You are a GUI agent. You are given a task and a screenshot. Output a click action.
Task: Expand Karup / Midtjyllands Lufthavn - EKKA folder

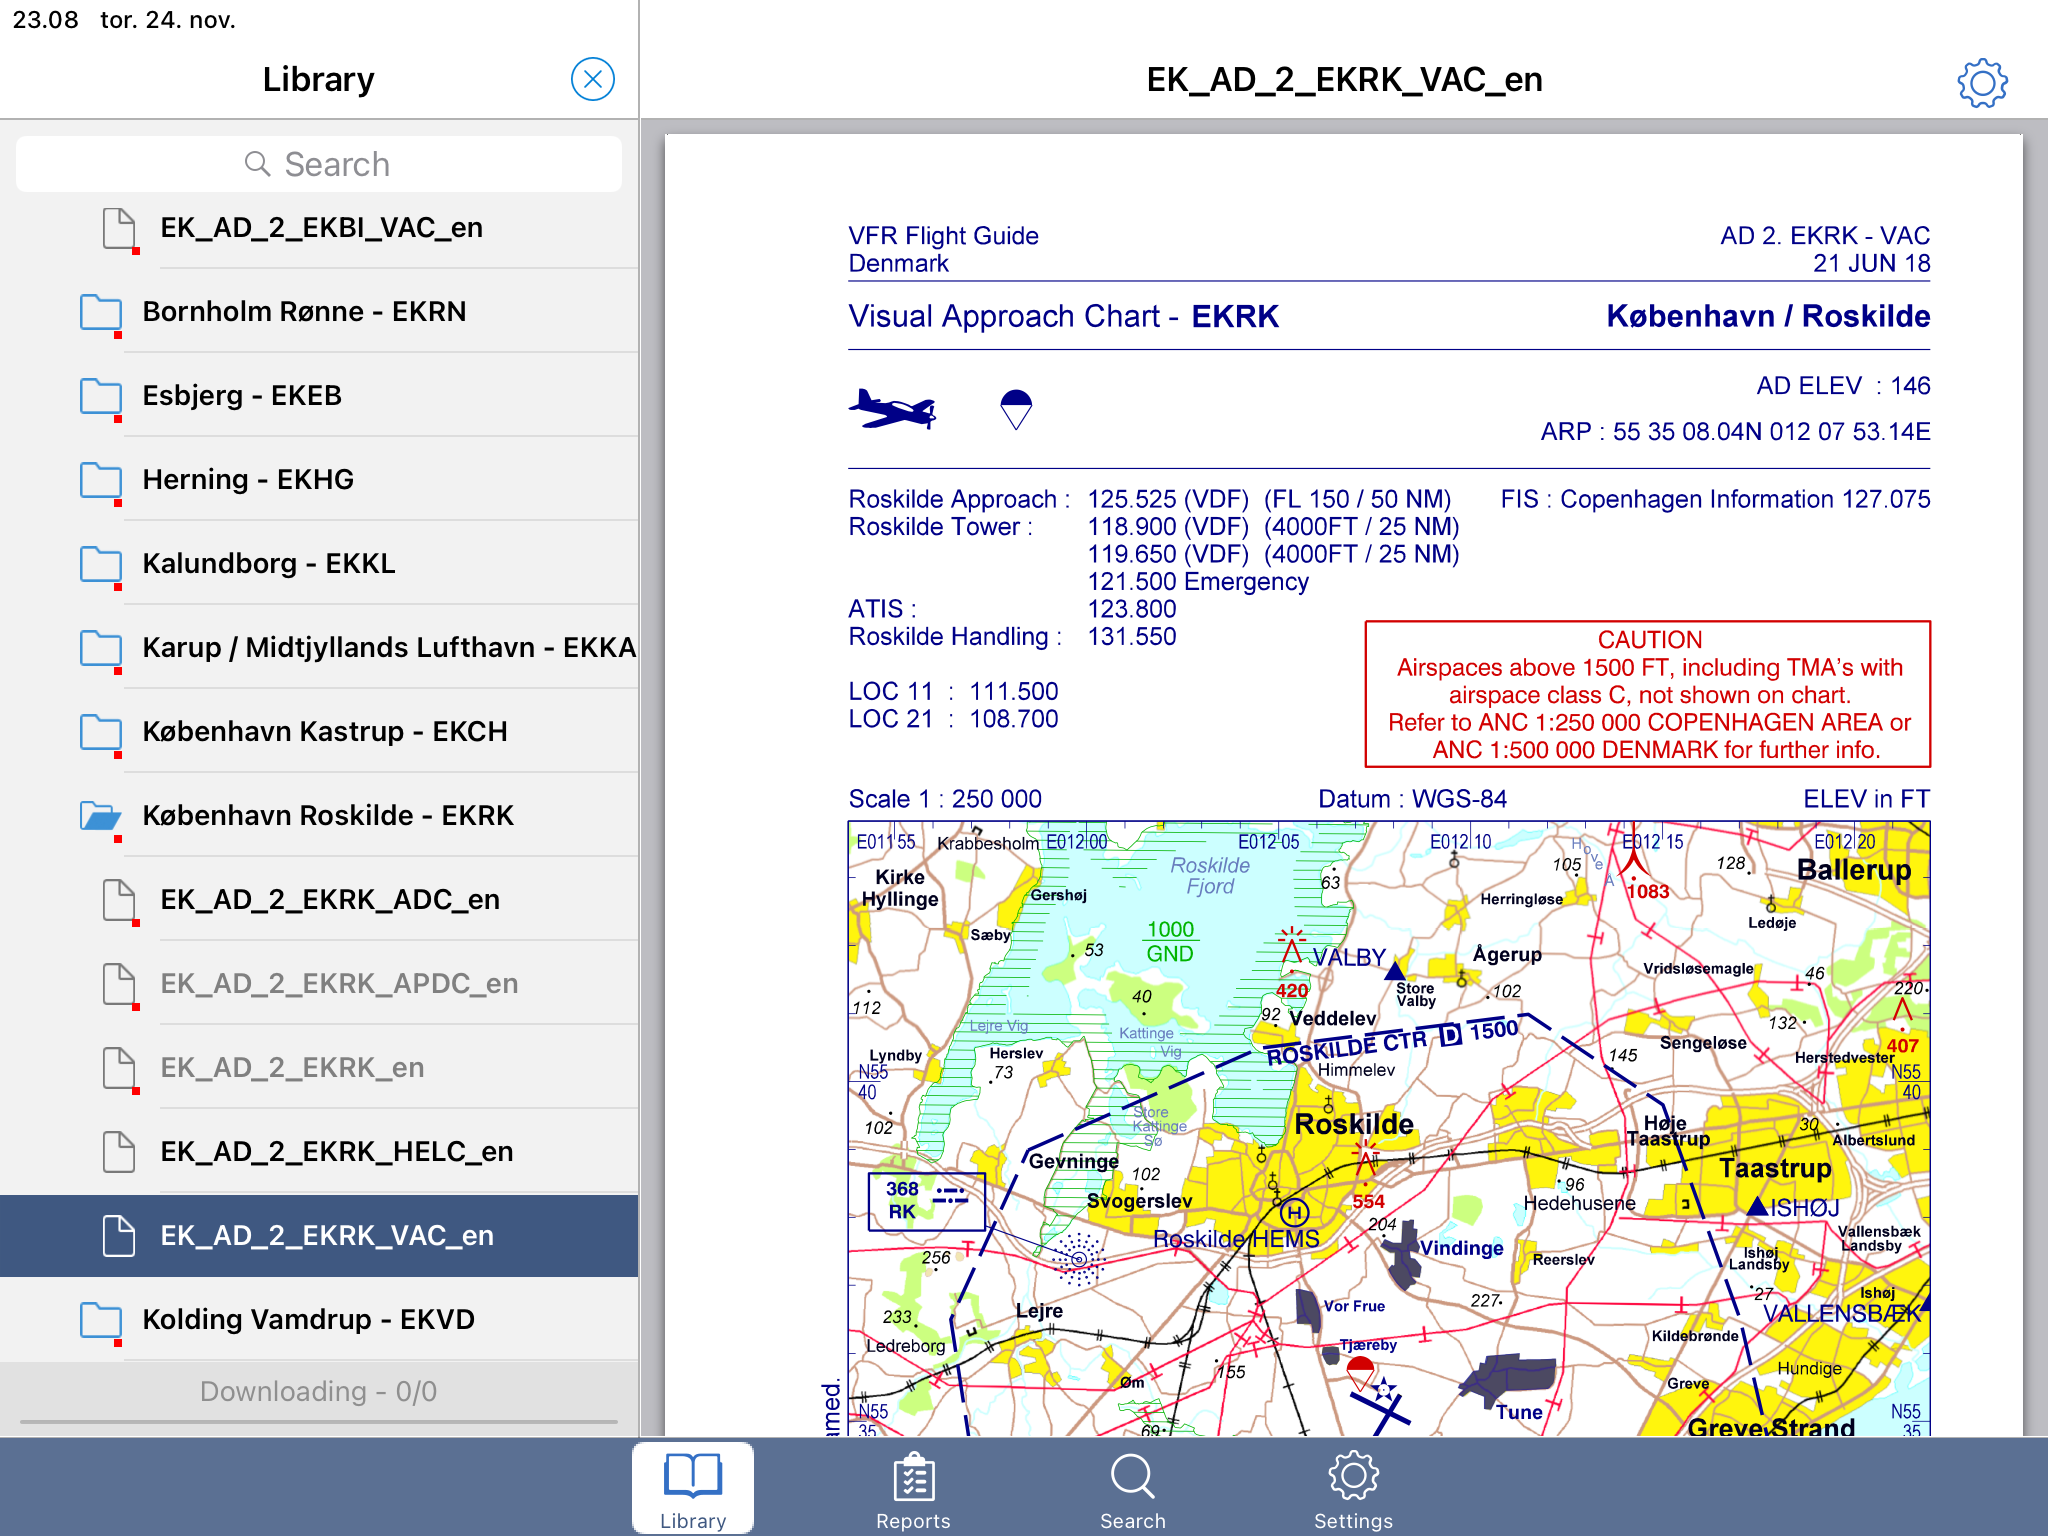pos(319,648)
